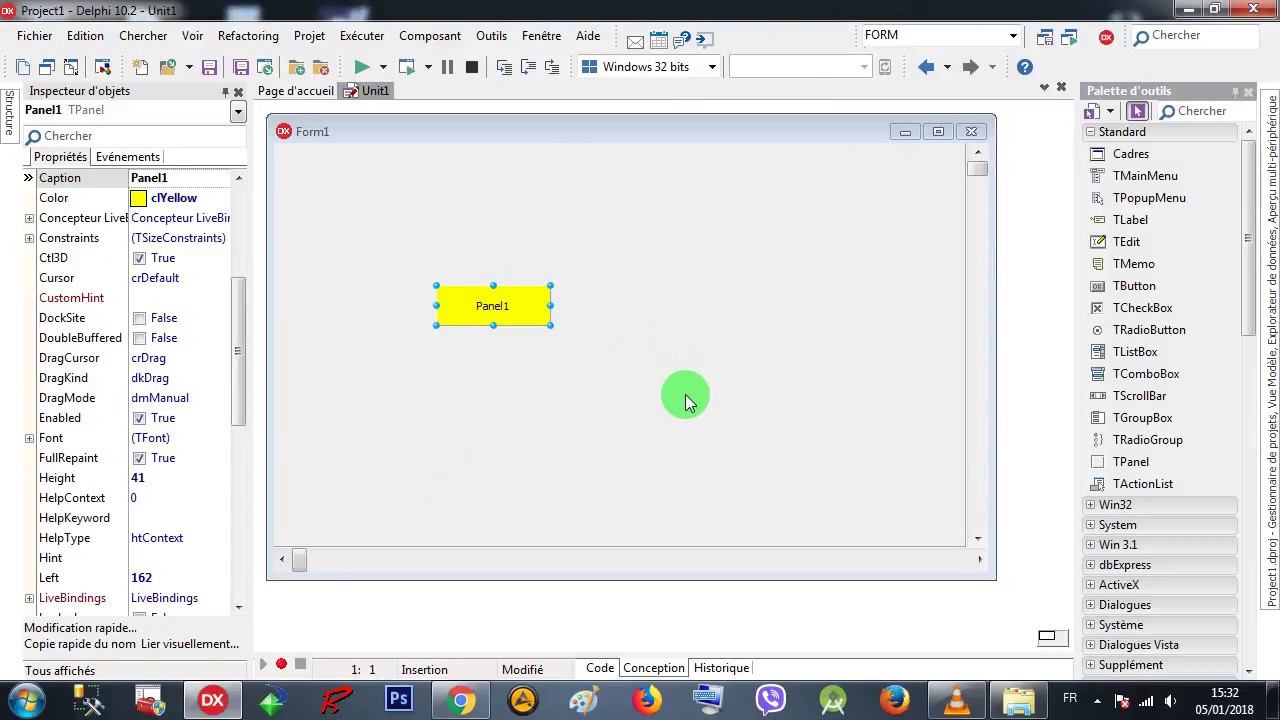Expand the dbExpress palette category

(x=1090, y=565)
